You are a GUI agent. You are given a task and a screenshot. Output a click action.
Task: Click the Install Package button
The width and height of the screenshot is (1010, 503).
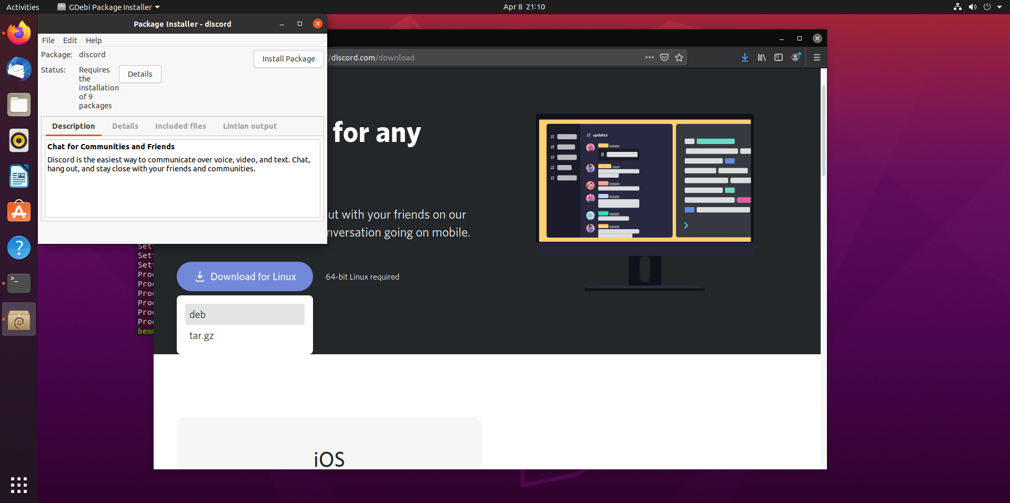[288, 59]
